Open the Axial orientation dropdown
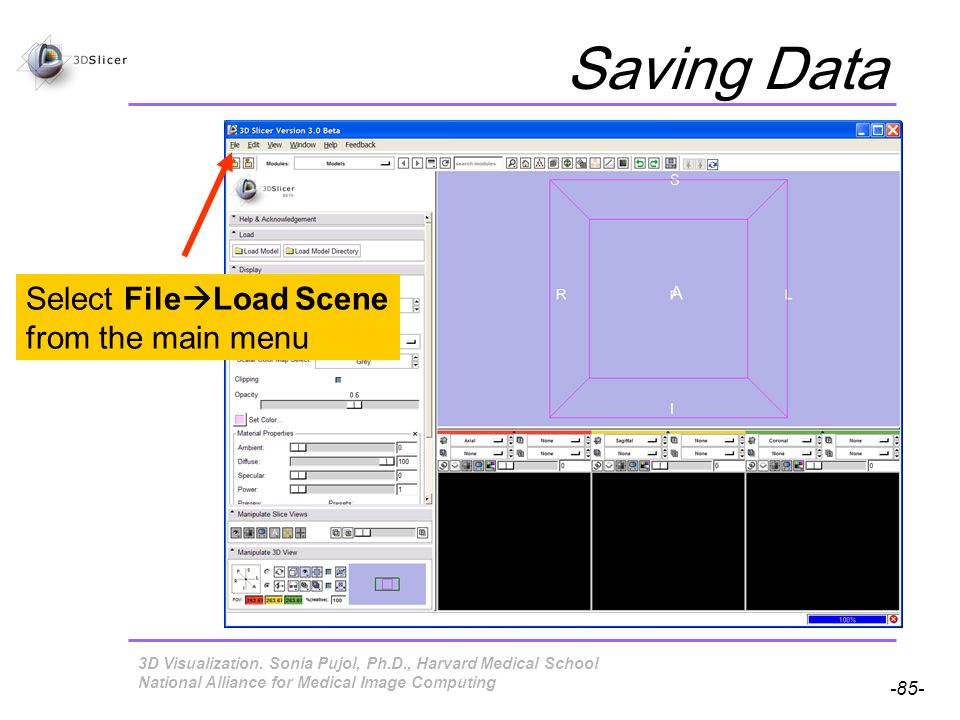Viewport: 960px width, 720px height. pyautogui.click(x=478, y=440)
